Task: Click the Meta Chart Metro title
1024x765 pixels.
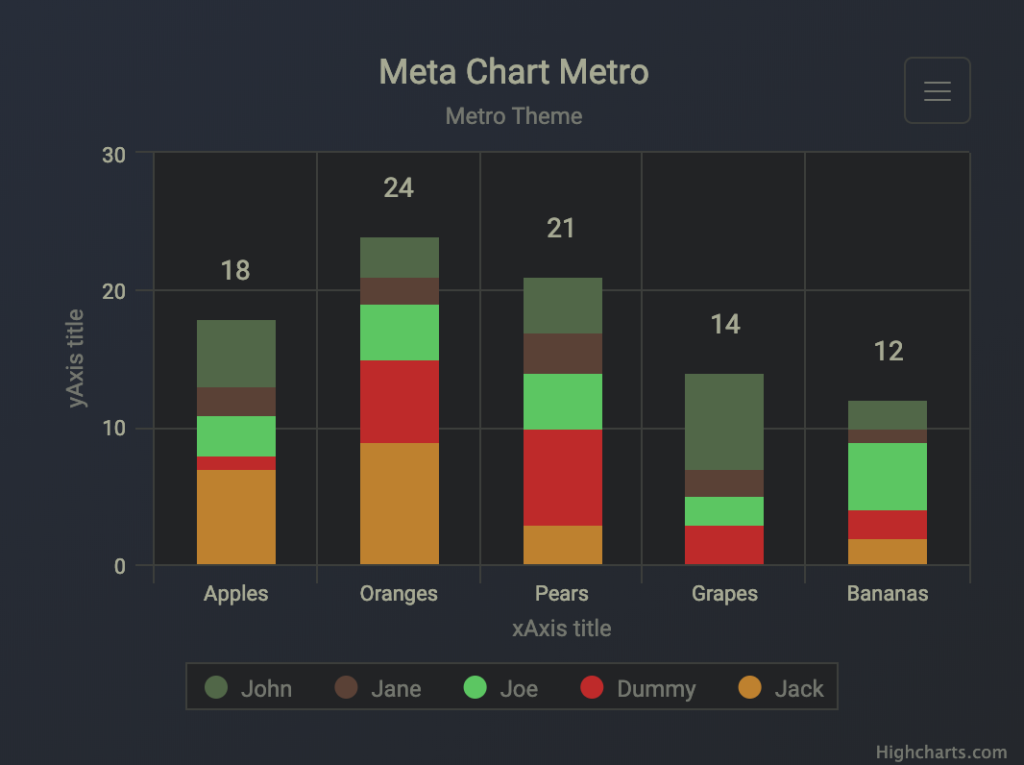Action: (x=514, y=72)
